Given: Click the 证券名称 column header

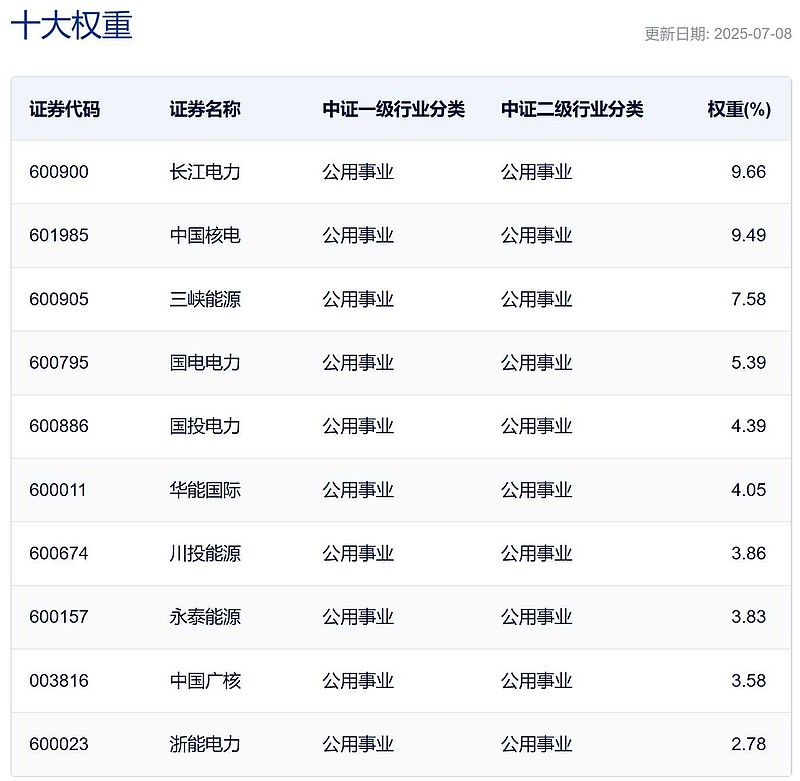Looking at the screenshot, I should point(205,109).
